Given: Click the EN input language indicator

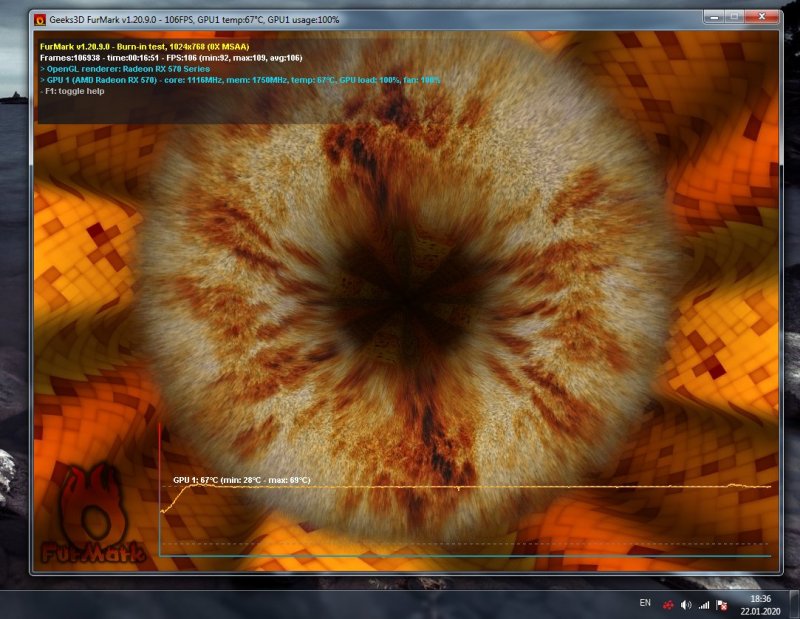Looking at the screenshot, I should [645, 604].
